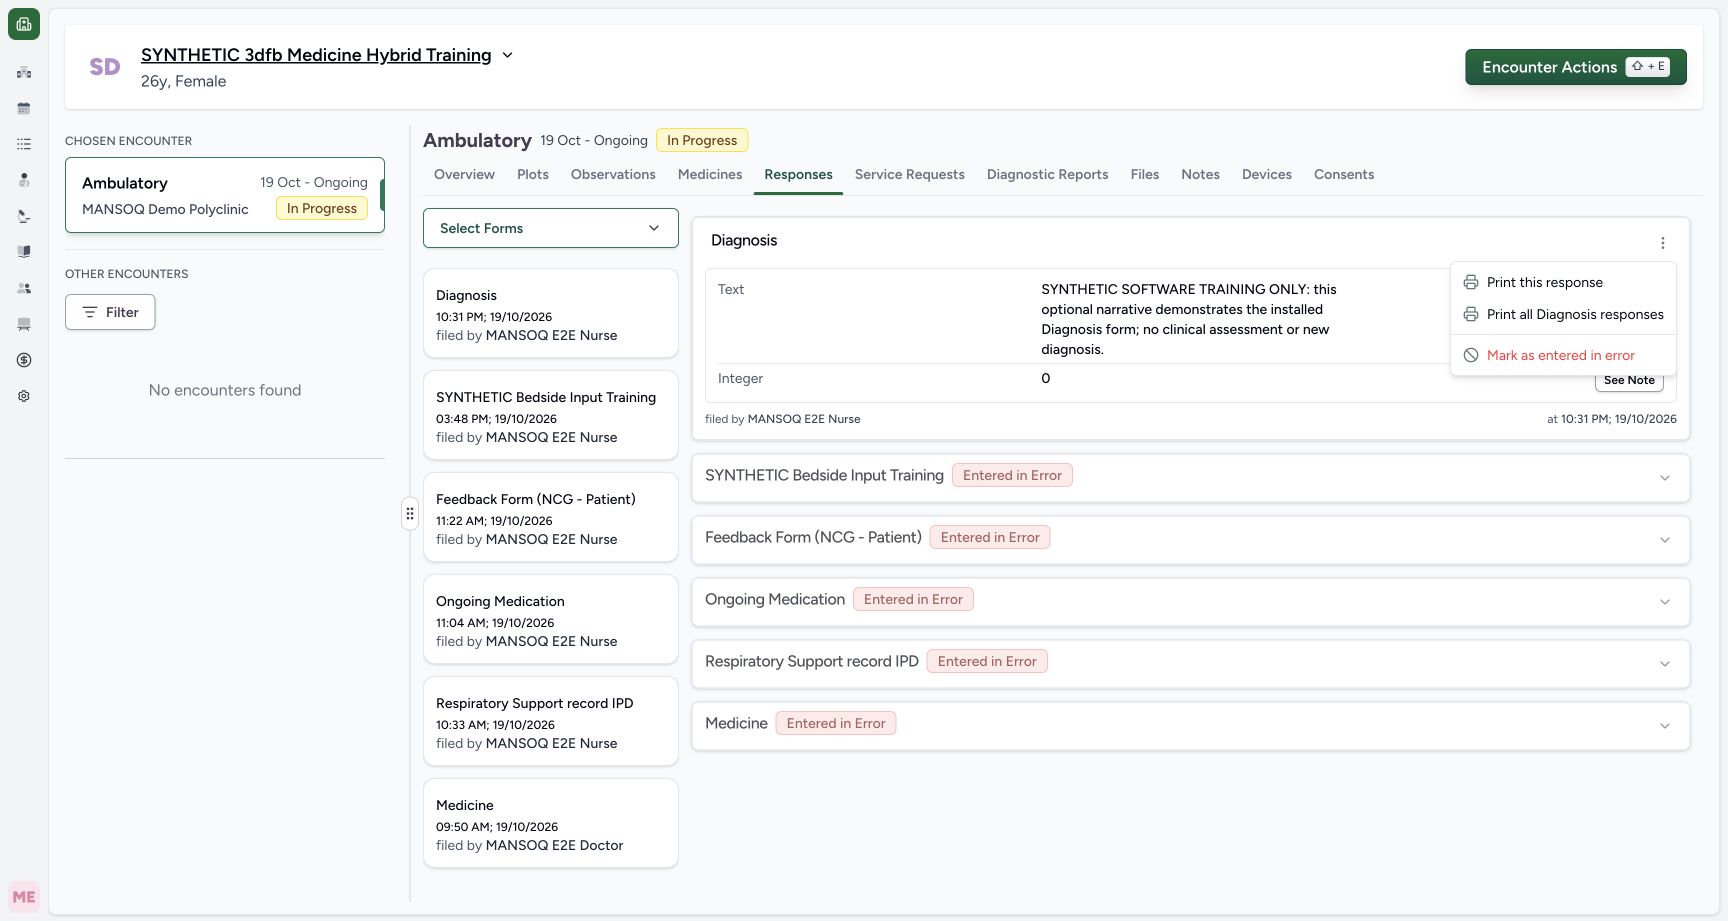Screen dimensions: 1728x921
Task: Click the SD patient avatar
Action: click(105, 67)
